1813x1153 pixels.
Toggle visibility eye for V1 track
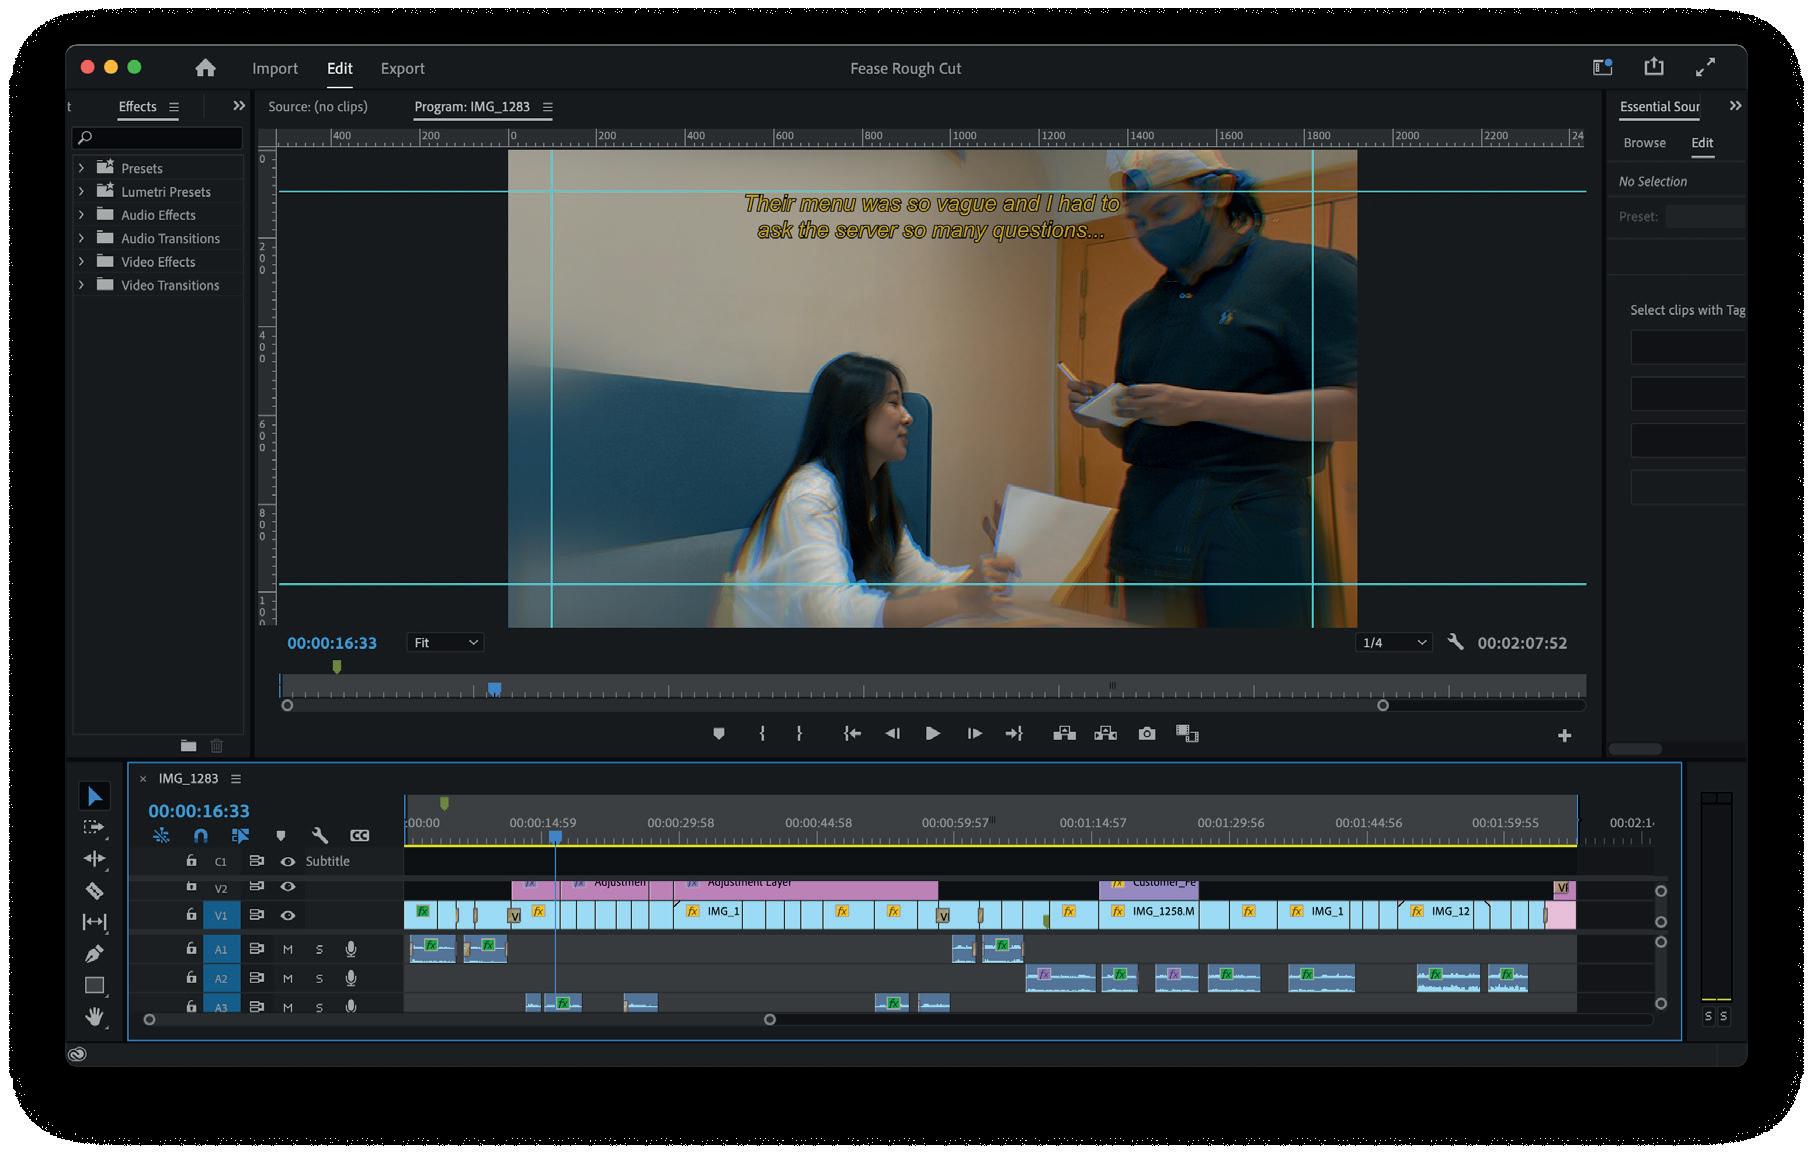pyautogui.click(x=287, y=915)
